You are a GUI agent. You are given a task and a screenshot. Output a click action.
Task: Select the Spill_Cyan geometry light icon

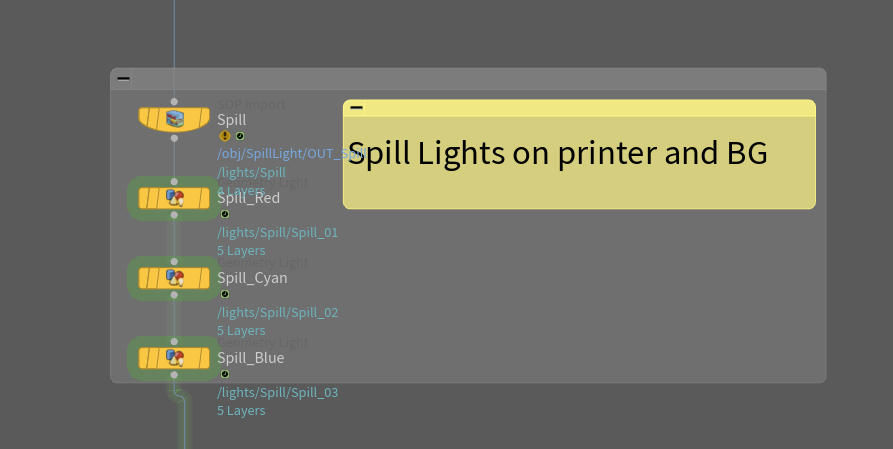point(174,277)
